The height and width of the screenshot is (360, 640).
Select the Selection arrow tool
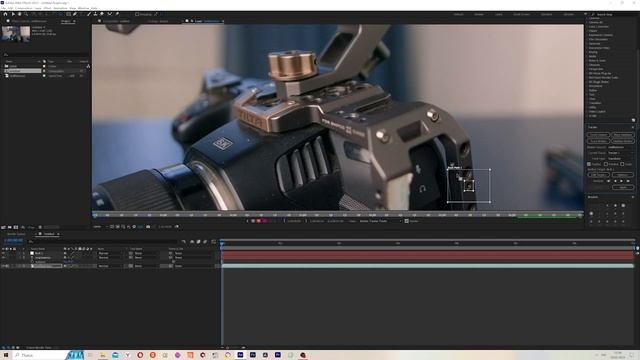click(x=13, y=14)
